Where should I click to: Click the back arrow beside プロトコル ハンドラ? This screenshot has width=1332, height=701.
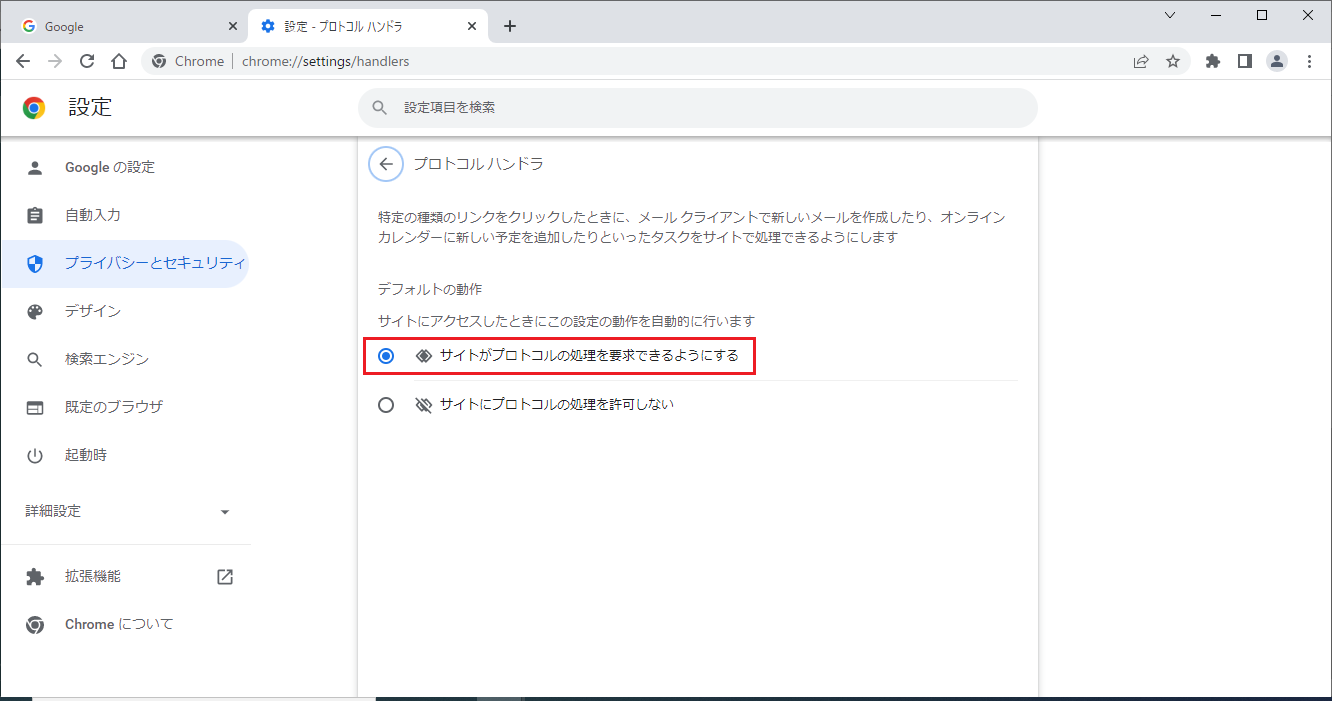[386, 164]
